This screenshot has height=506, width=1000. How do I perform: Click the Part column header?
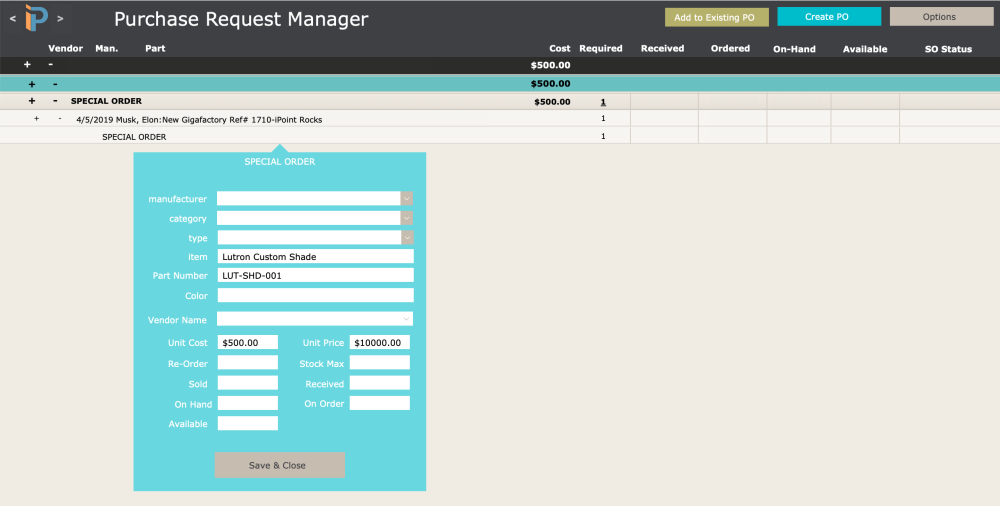tap(155, 48)
